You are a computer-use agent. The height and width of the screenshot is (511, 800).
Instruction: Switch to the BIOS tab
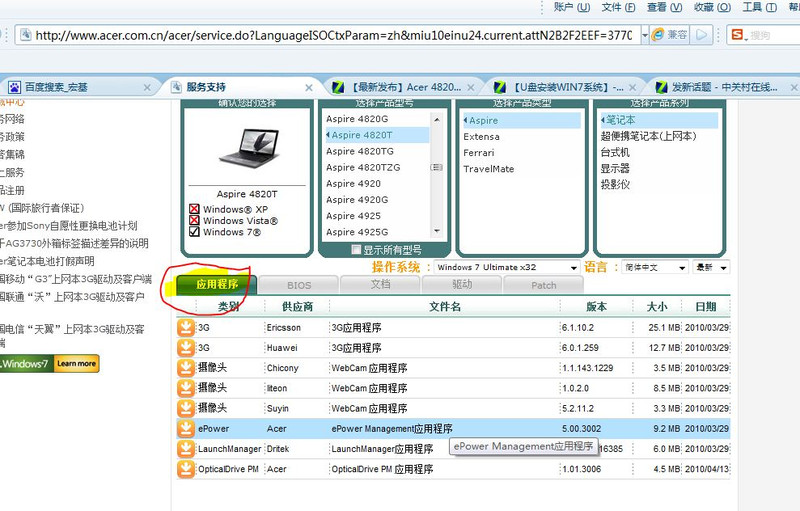(299, 285)
